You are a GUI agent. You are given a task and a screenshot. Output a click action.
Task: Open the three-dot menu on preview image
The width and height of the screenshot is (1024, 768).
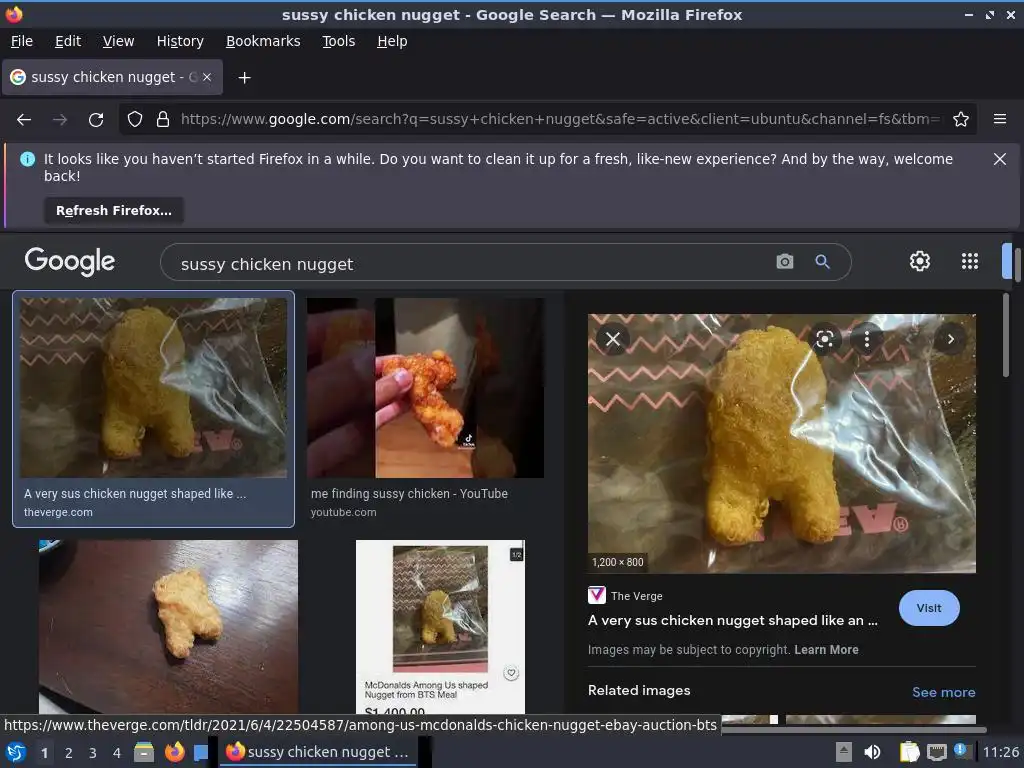coord(867,339)
